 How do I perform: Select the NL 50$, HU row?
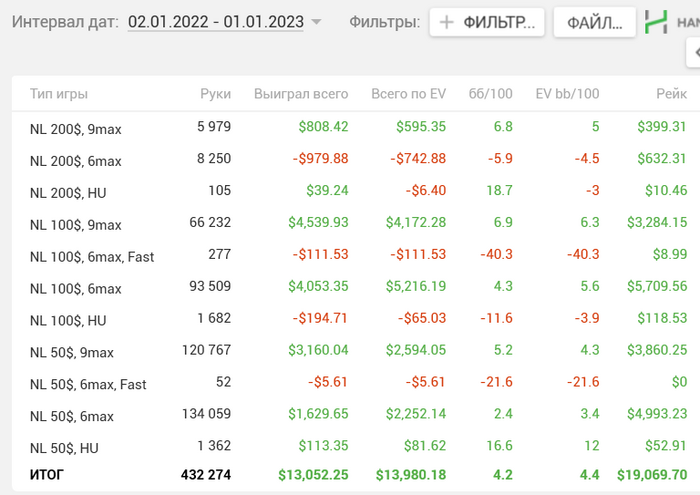point(356,446)
